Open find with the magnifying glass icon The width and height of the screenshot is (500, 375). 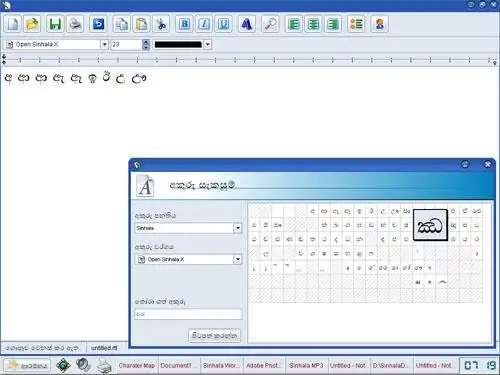pyautogui.click(x=270, y=24)
